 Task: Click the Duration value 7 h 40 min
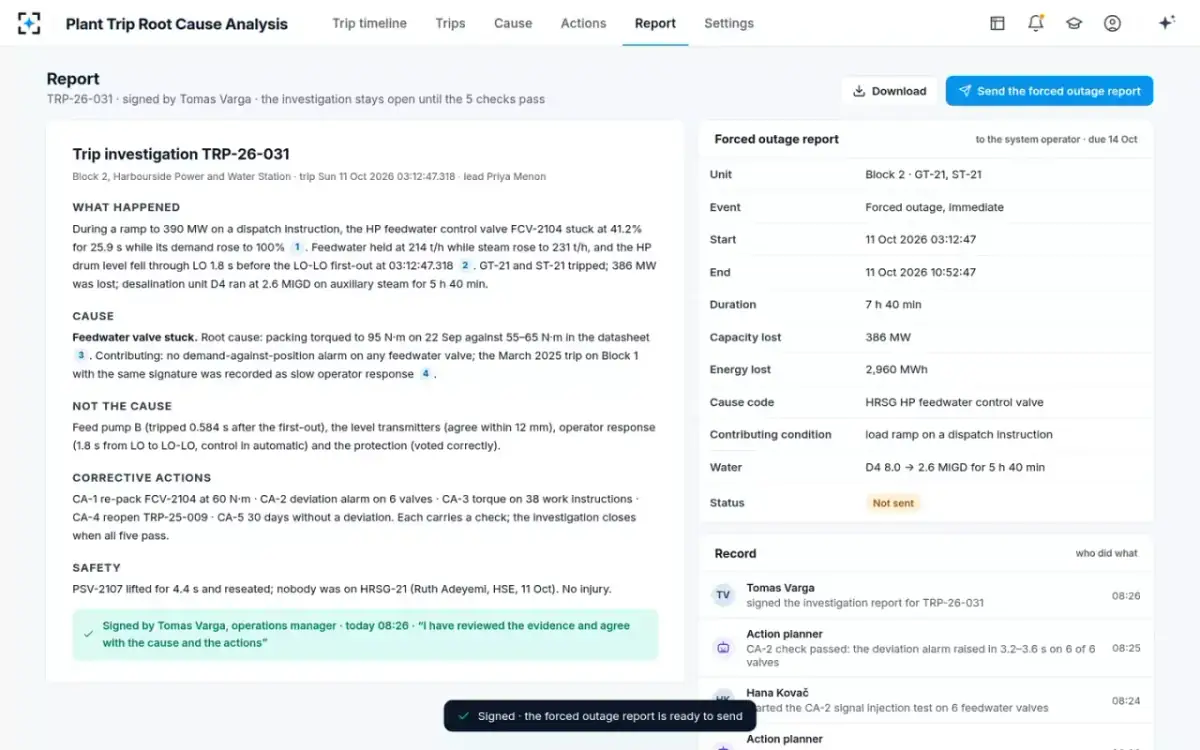[893, 304]
